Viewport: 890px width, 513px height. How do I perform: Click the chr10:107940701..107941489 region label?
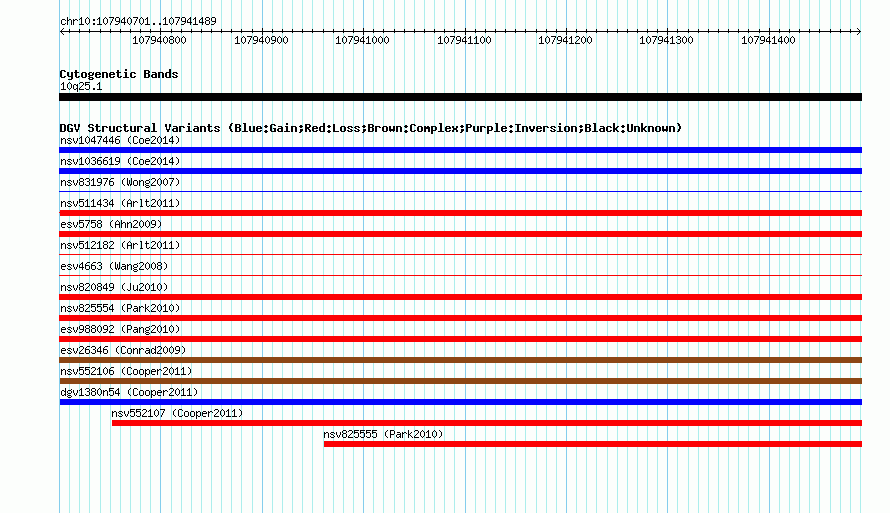click(x=138, y=21)
